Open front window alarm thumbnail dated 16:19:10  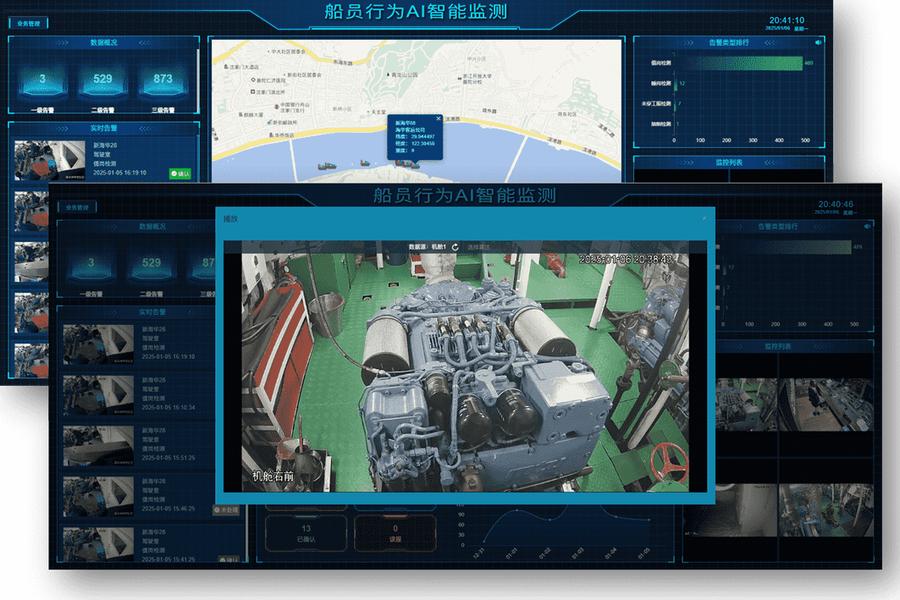coord(98,344)
